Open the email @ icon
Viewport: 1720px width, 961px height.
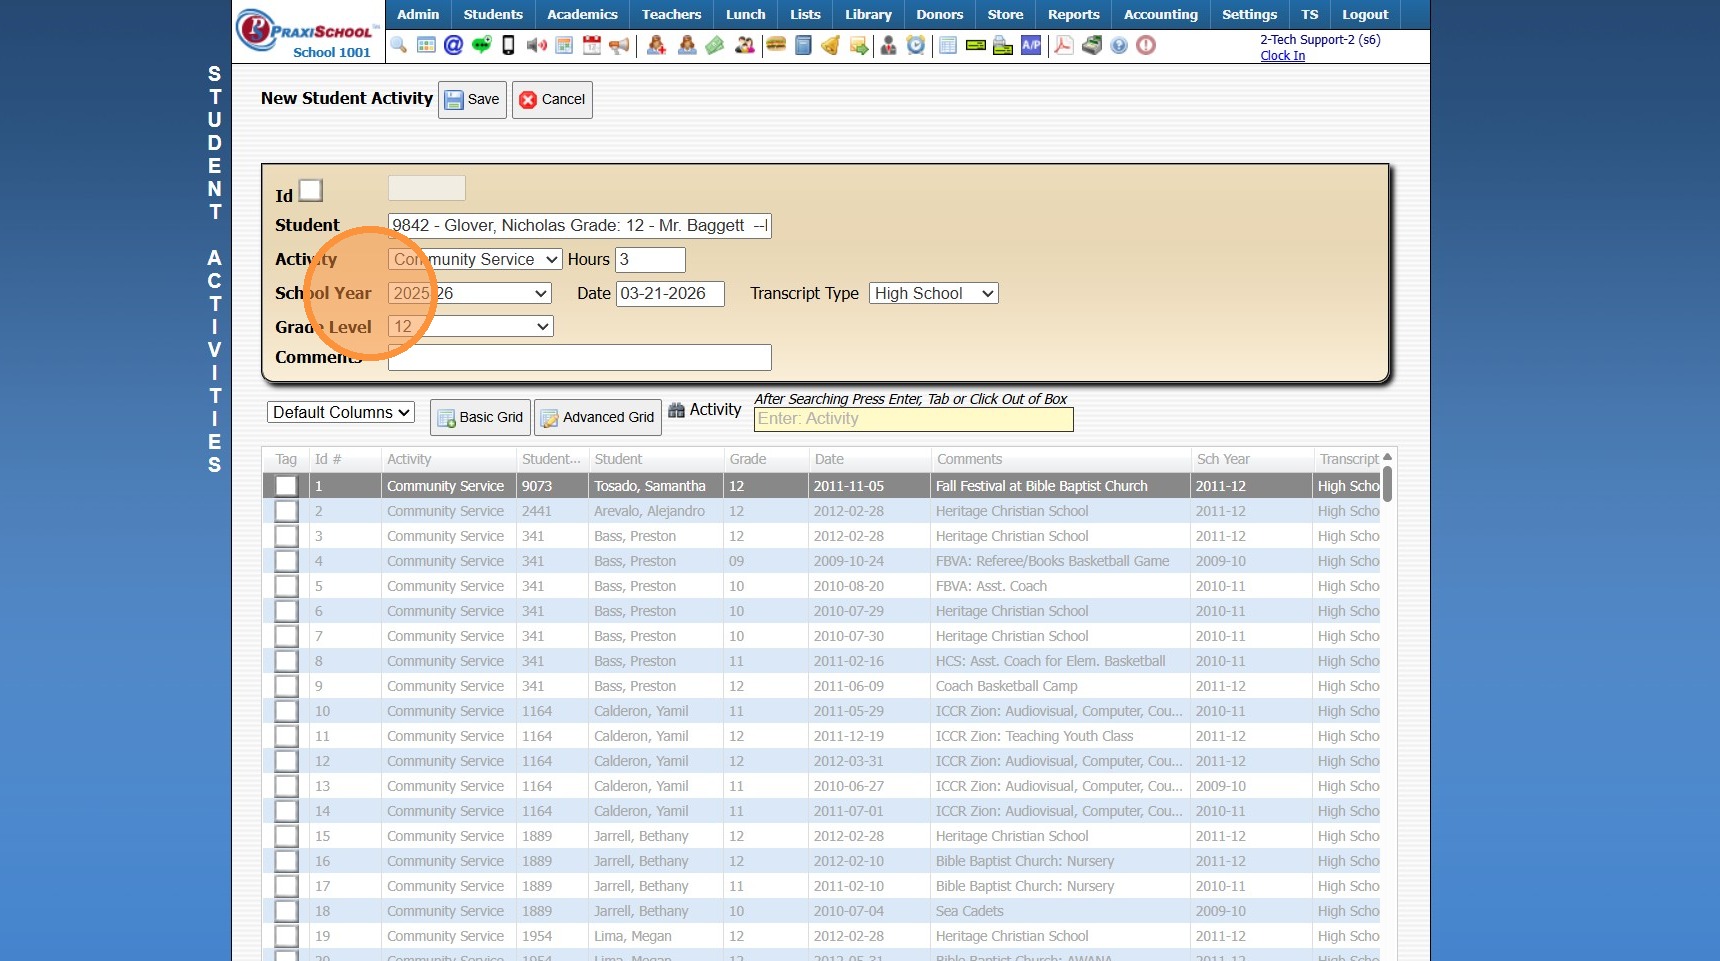(453, 45)
